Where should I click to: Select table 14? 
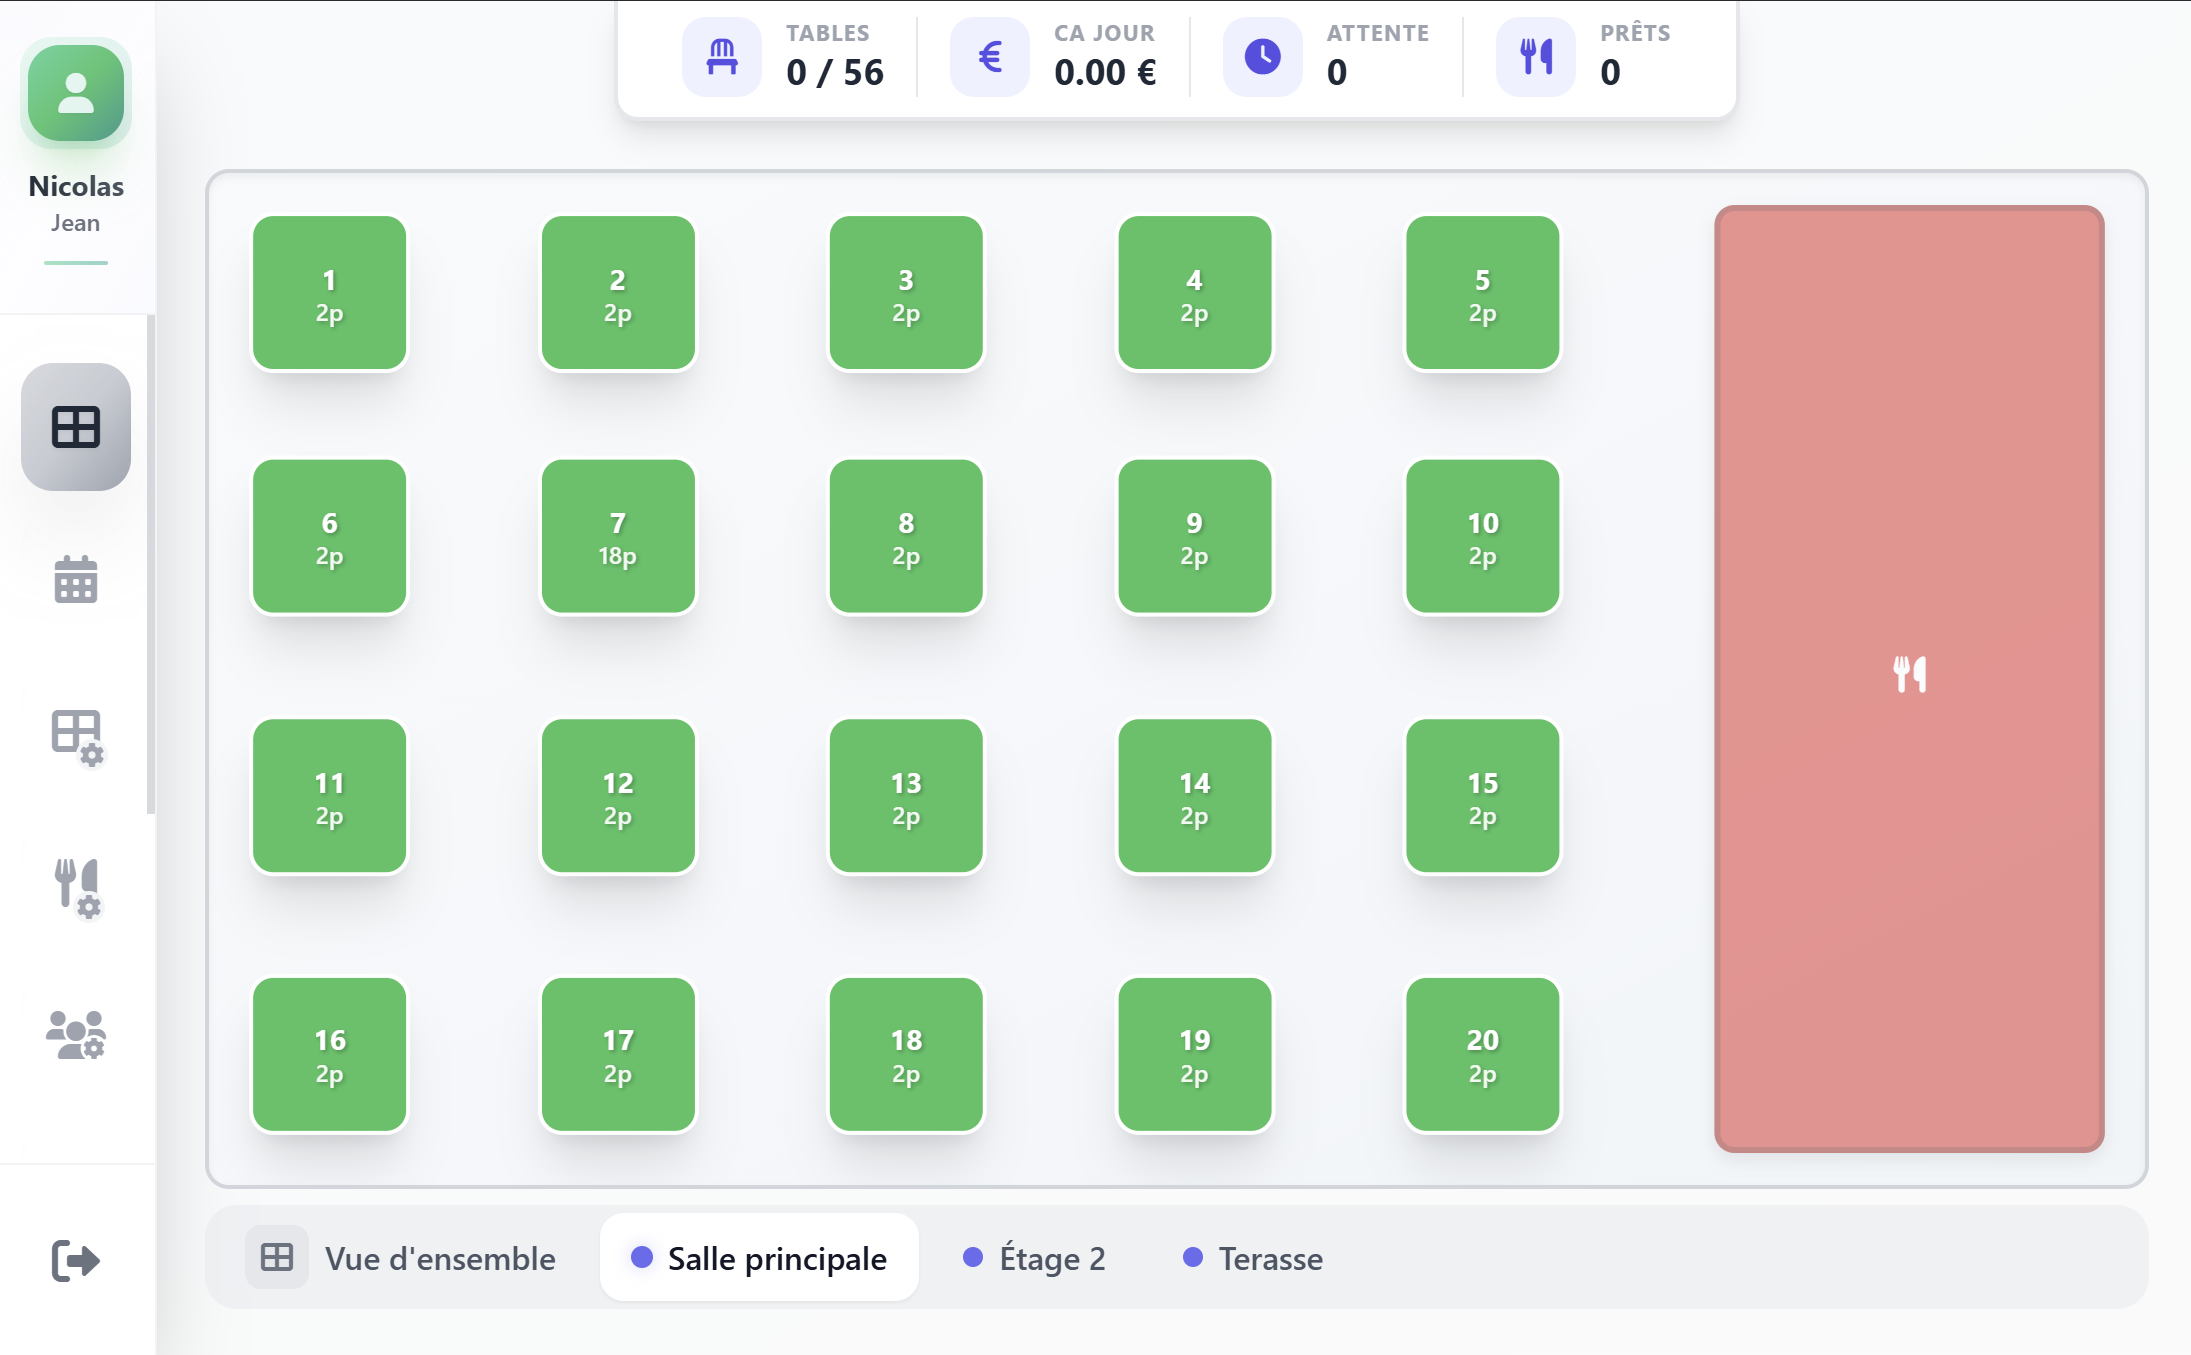coord(1195,796)
